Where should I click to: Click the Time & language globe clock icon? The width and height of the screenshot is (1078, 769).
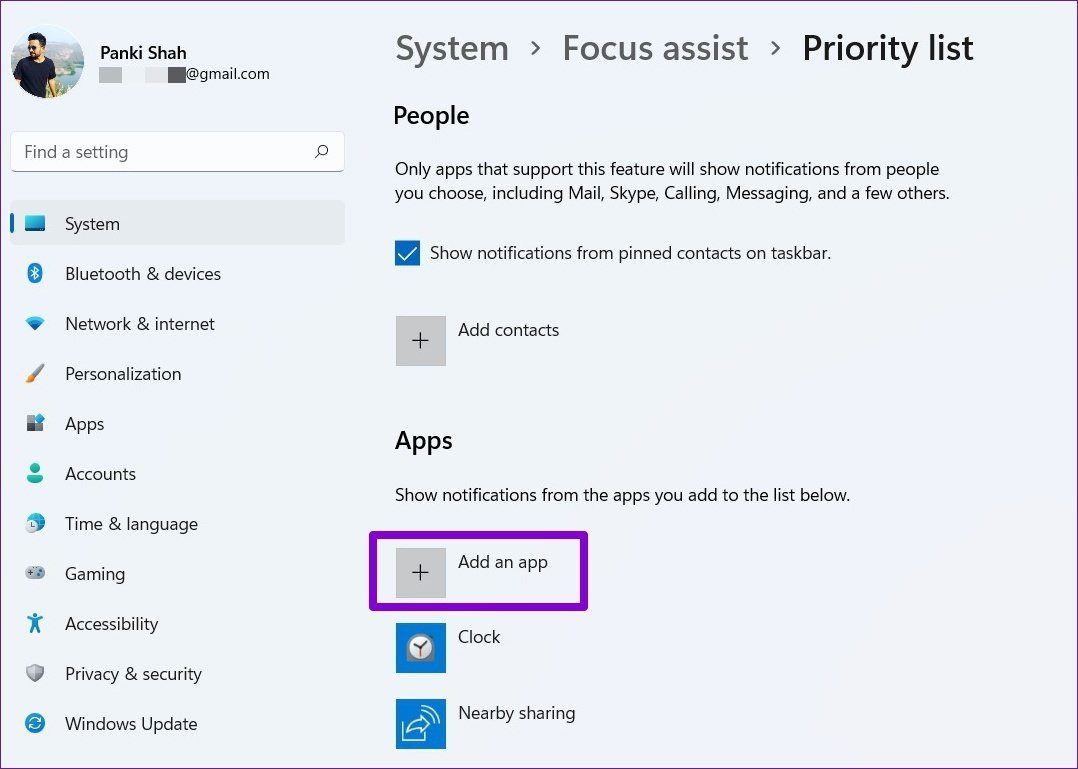coord(35,524)
